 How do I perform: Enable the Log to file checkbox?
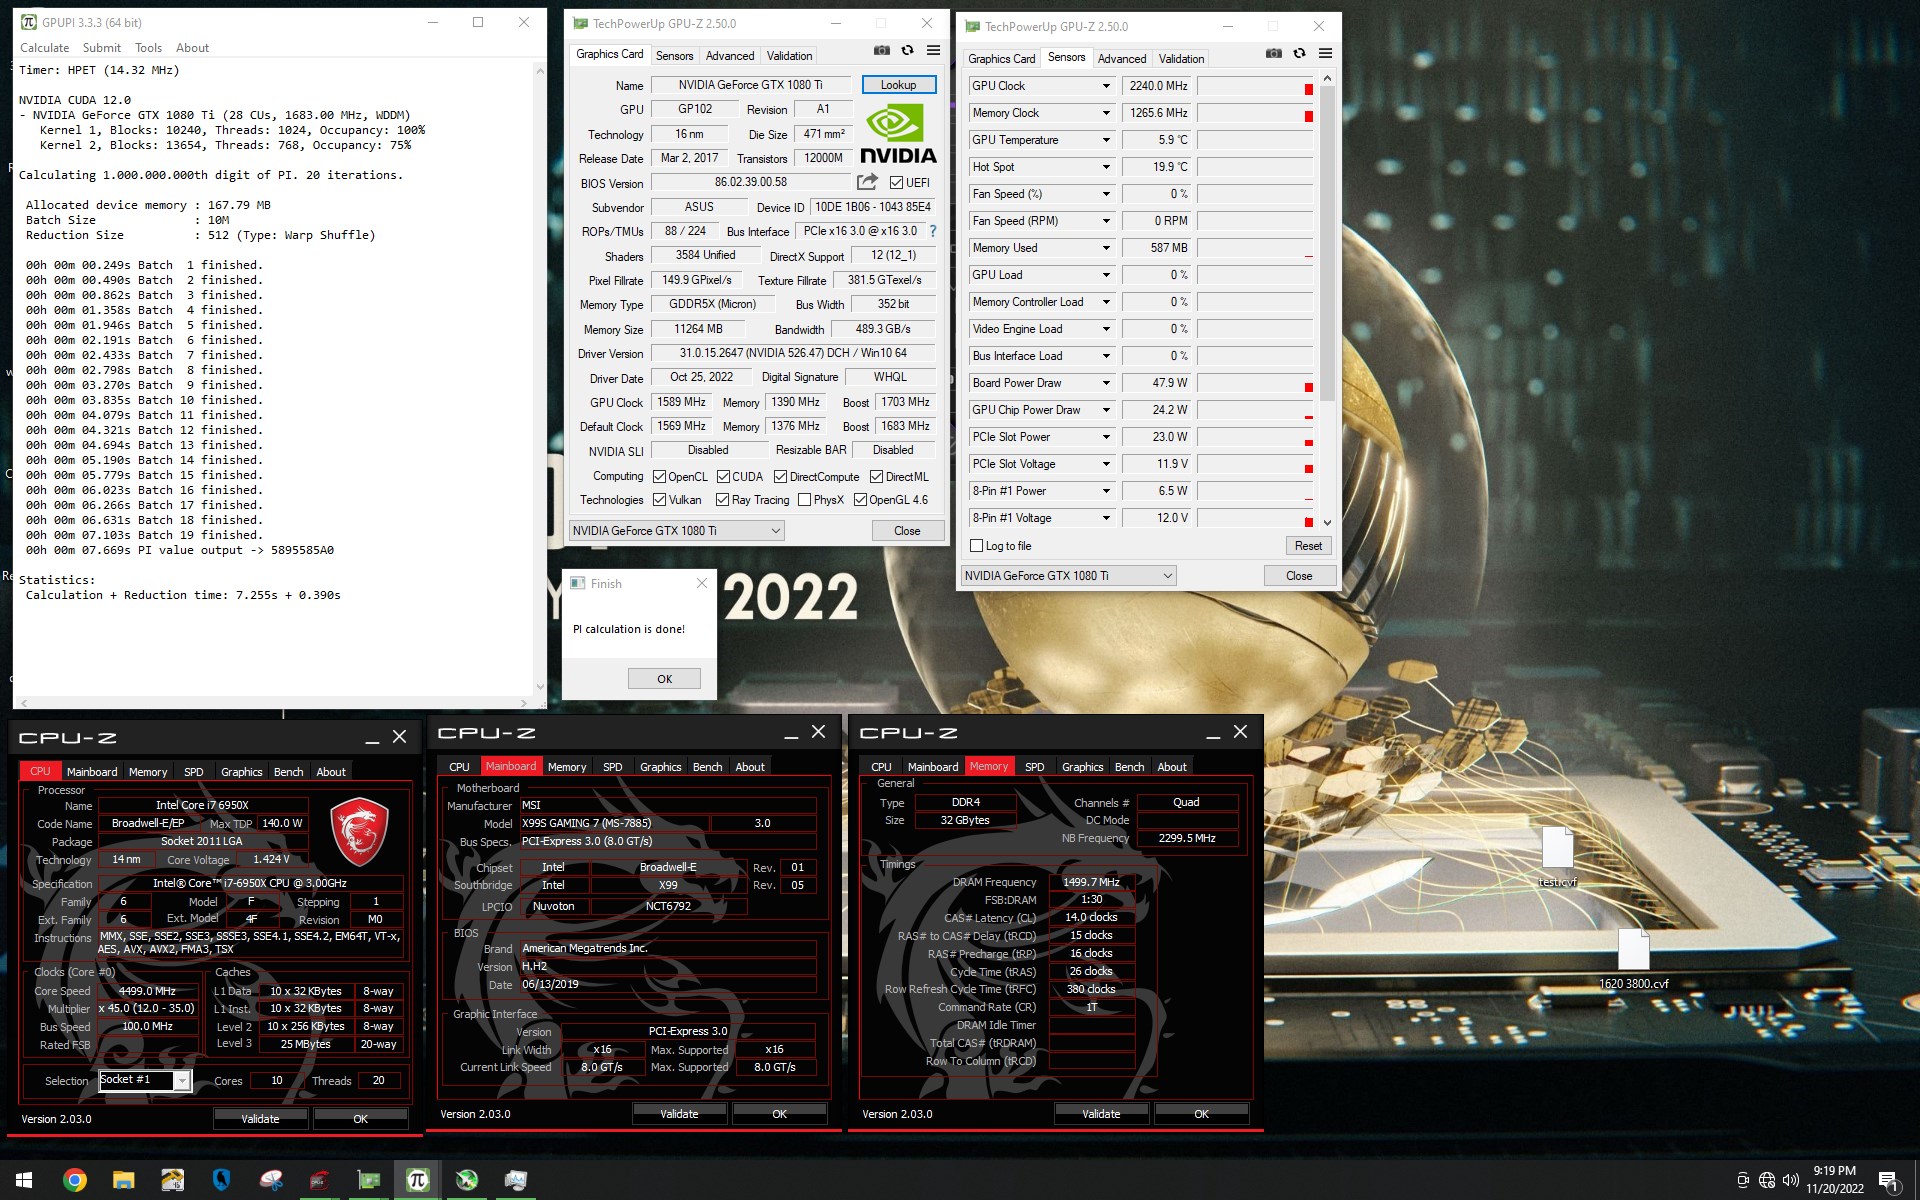click(977, 546)
